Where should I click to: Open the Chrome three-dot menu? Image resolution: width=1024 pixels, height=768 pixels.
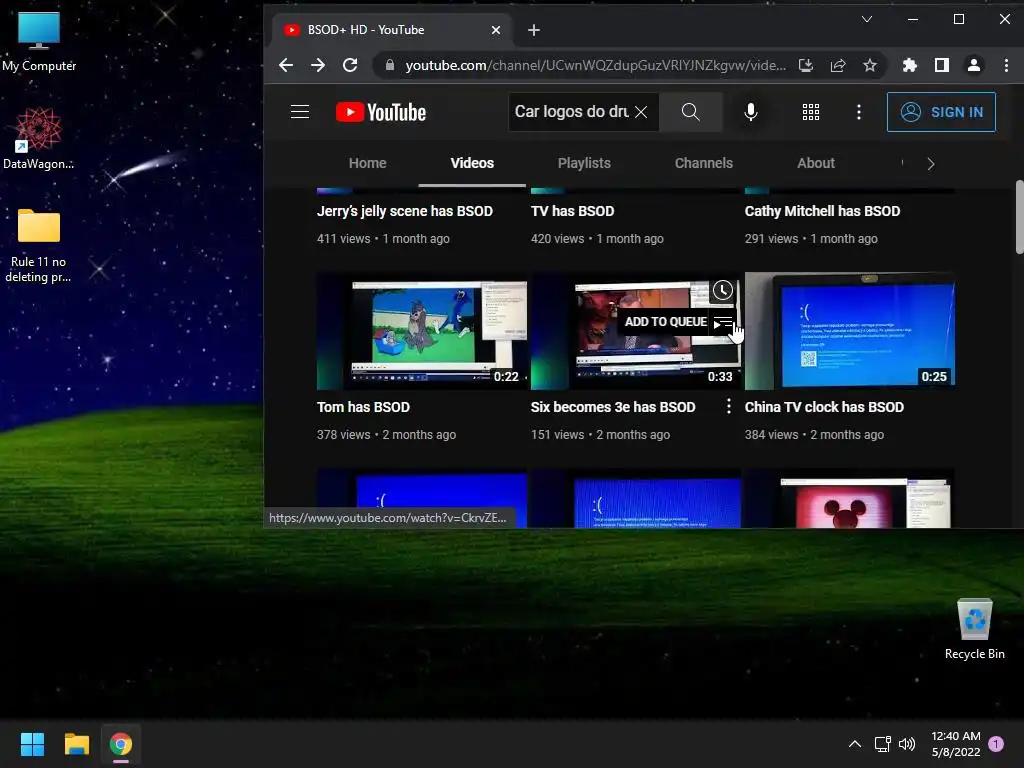[x=1006, y=65]
